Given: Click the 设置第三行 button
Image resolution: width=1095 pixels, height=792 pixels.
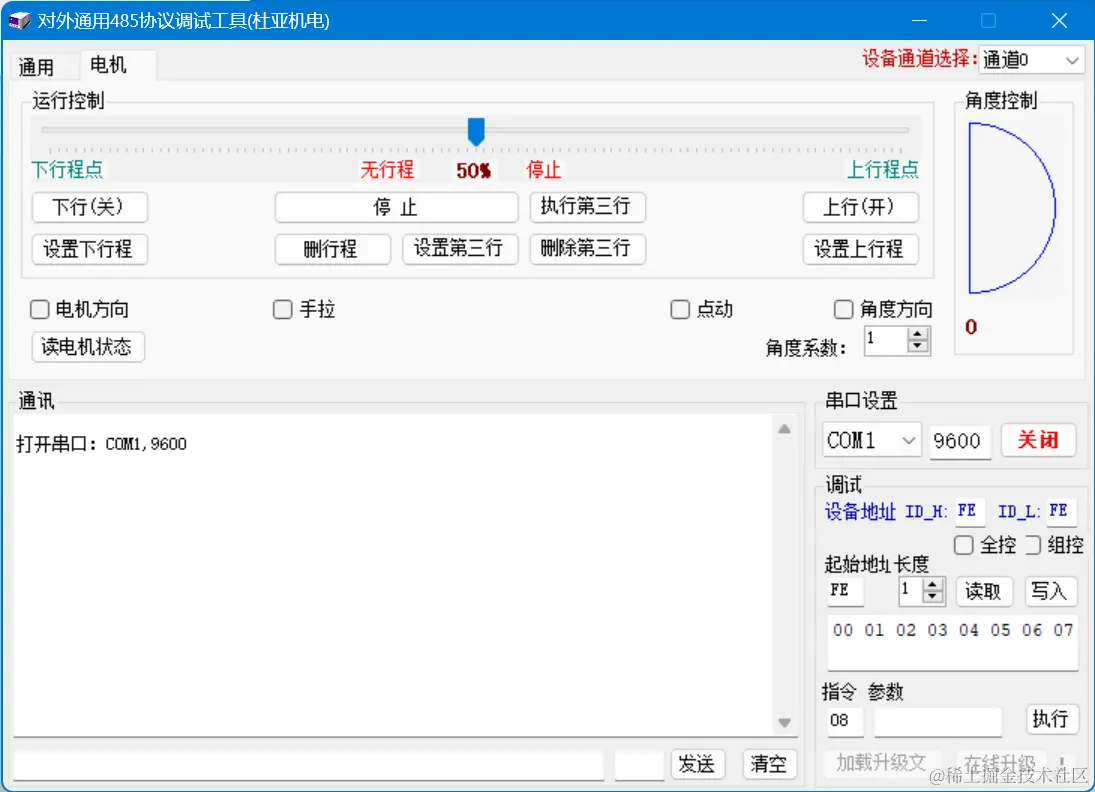Looking at the screenshot, I should coord(460,248).
